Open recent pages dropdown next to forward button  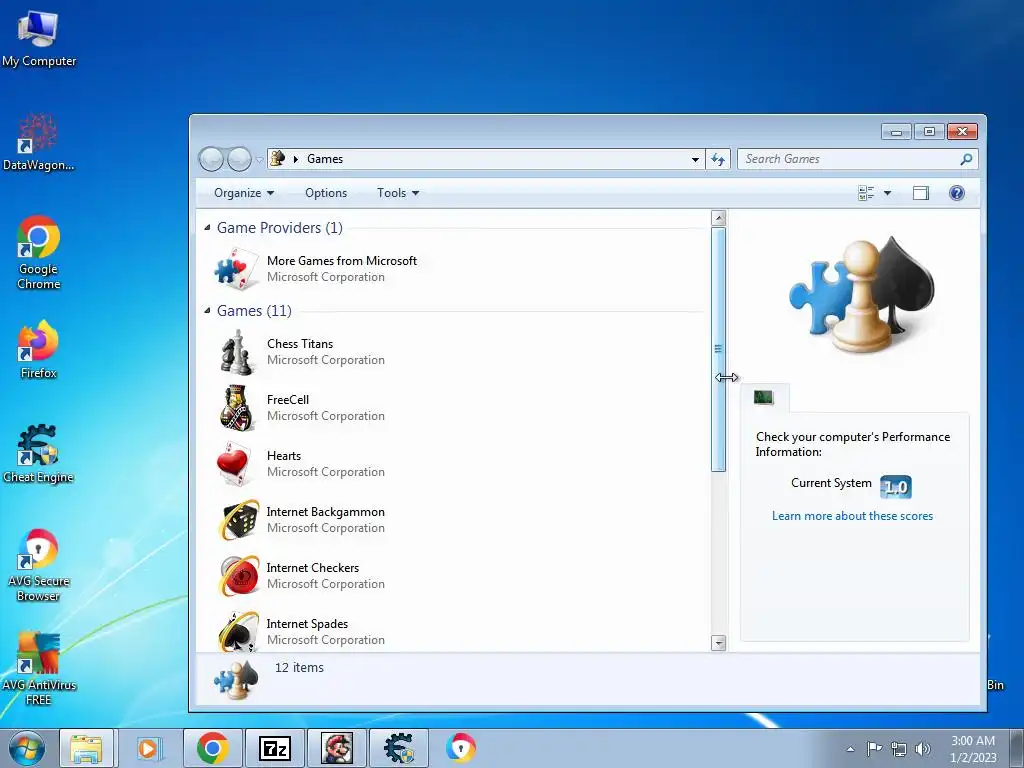click(259, 159)
